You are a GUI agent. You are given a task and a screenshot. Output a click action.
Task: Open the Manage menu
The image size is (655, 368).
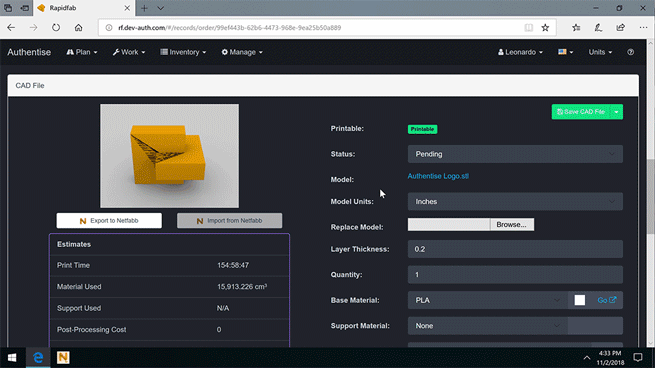click(242, 52)
